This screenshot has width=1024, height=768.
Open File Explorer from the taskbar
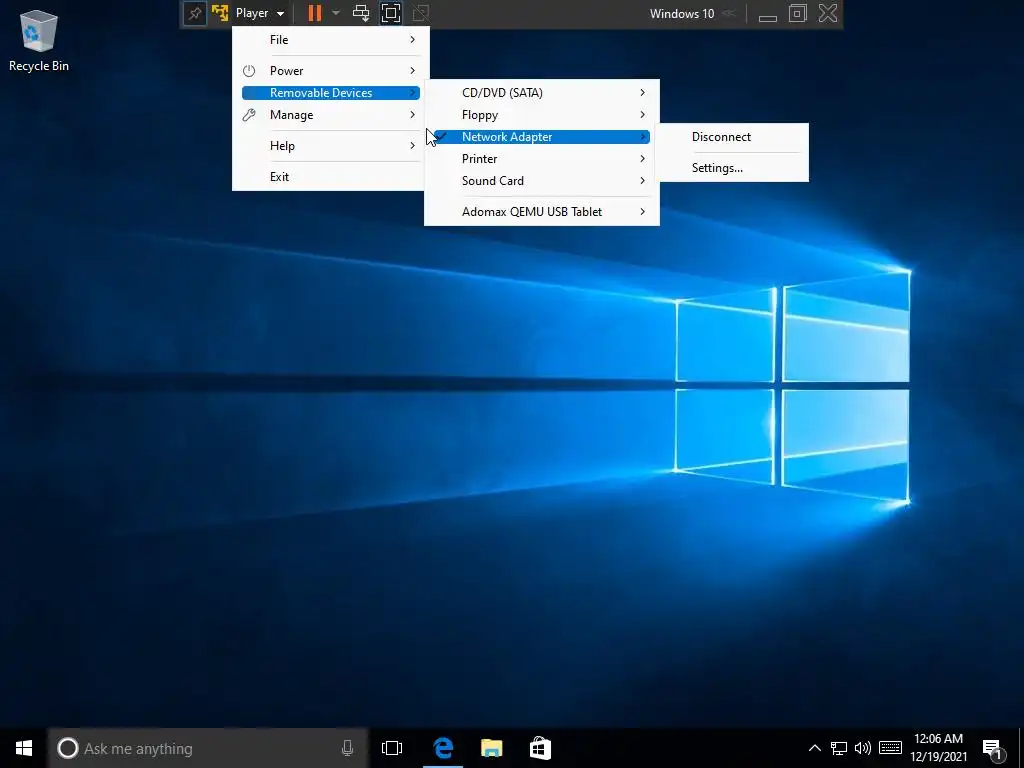pos(492,748)
